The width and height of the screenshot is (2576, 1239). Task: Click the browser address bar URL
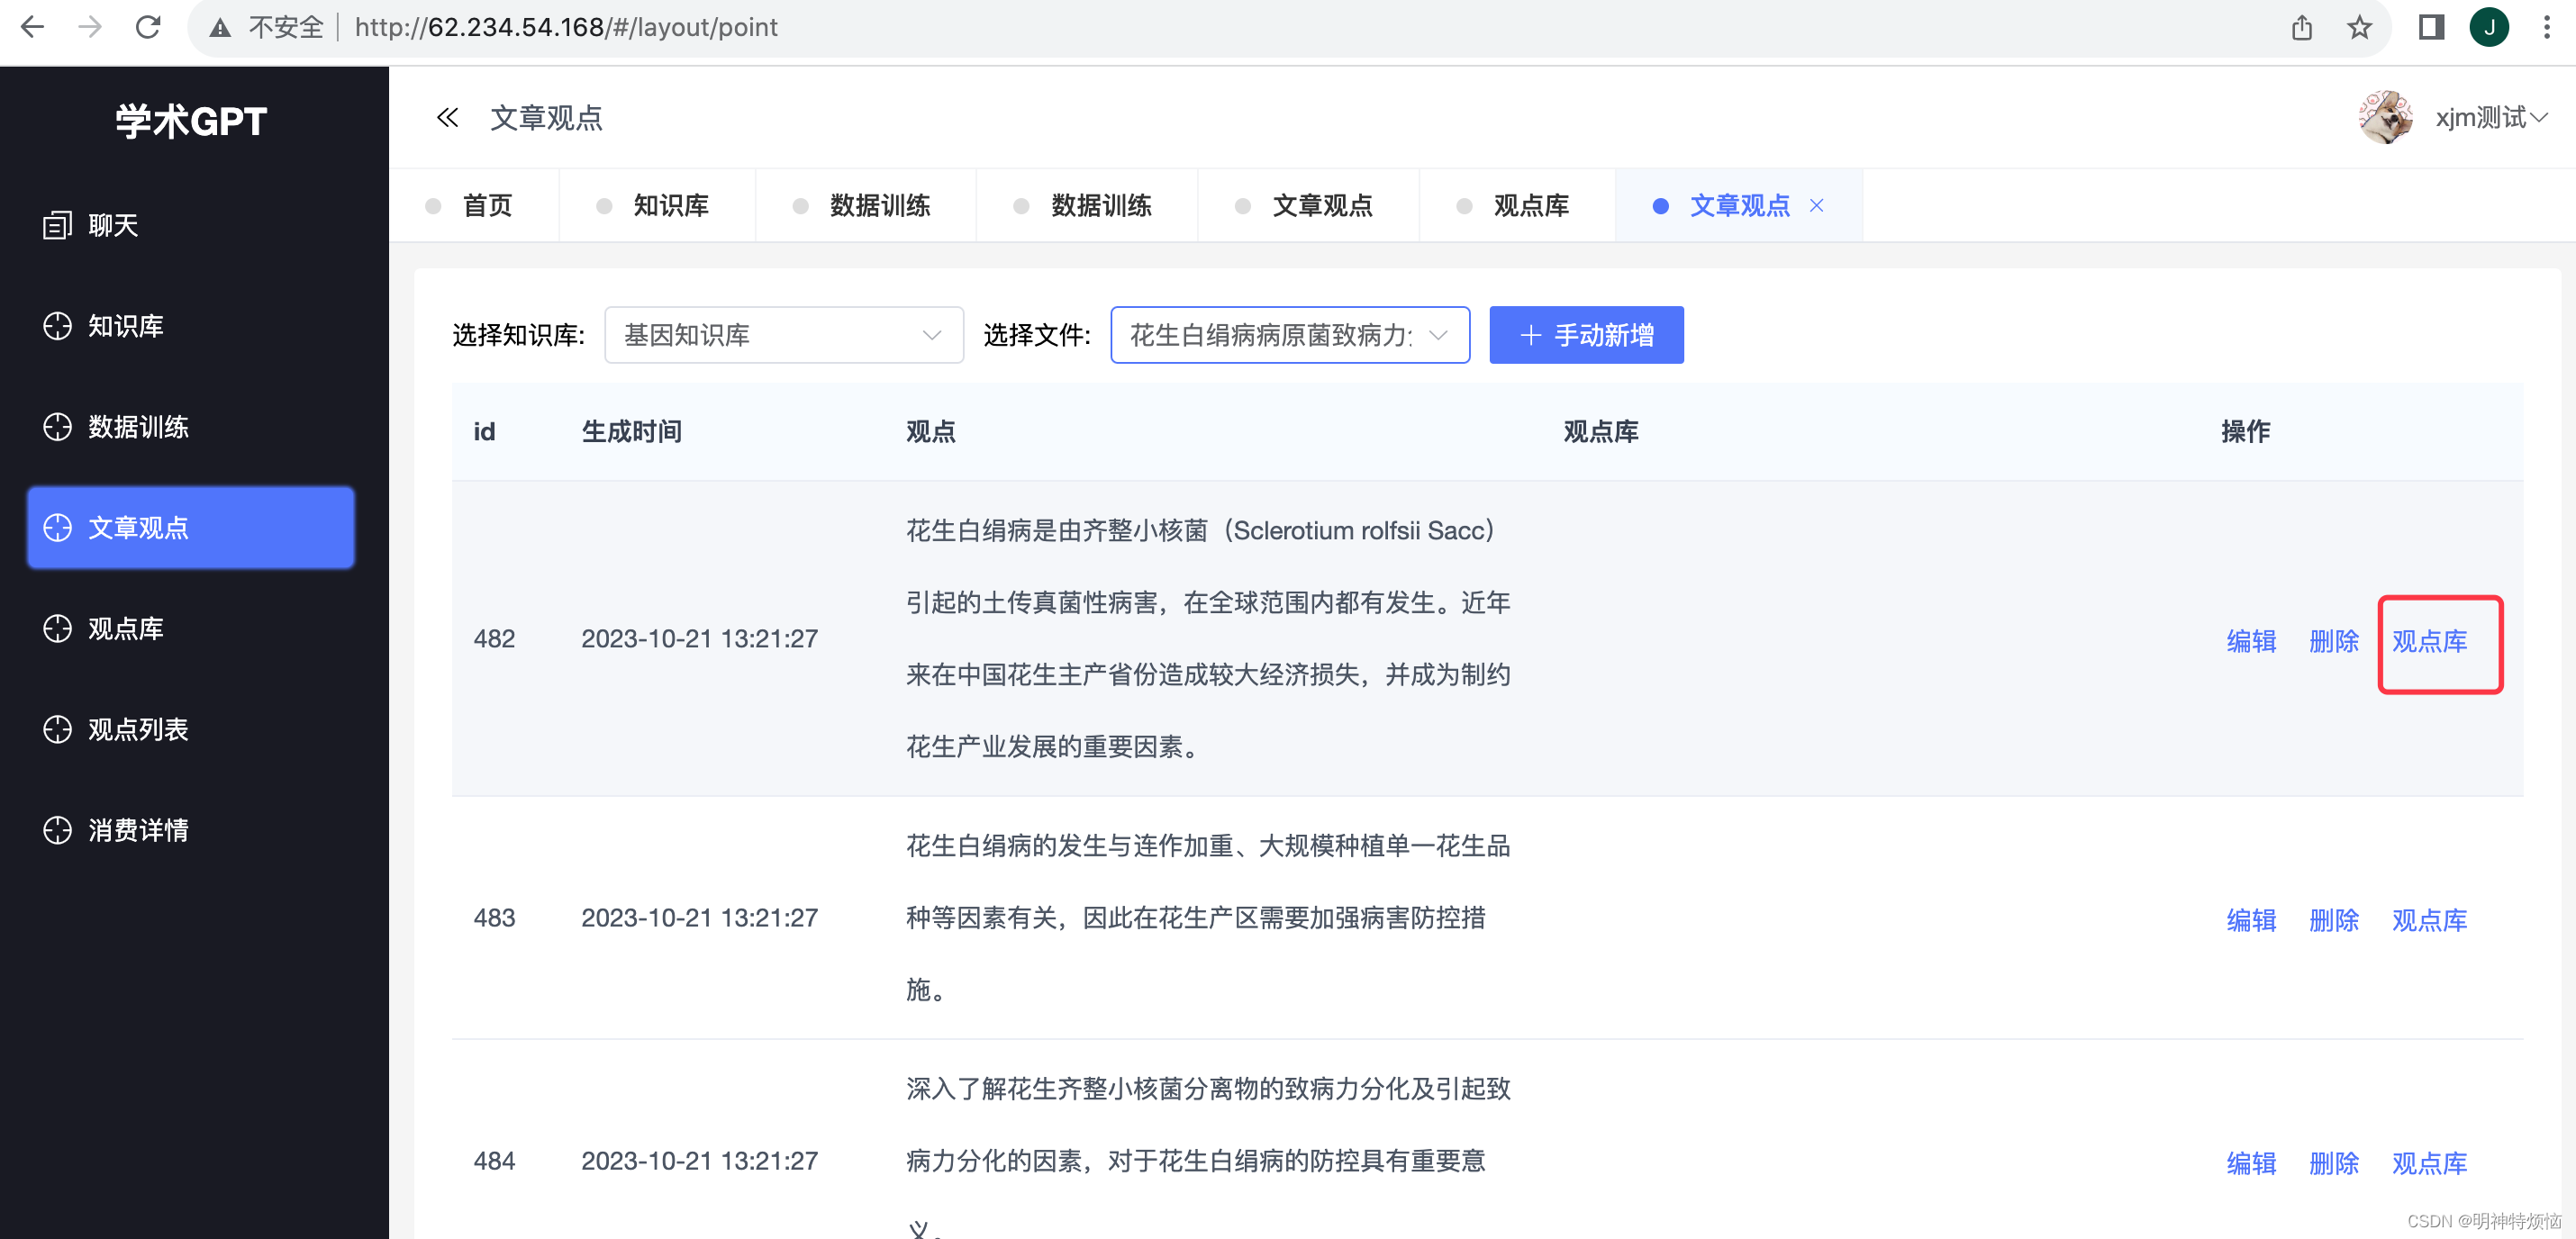tap(566, 27)
